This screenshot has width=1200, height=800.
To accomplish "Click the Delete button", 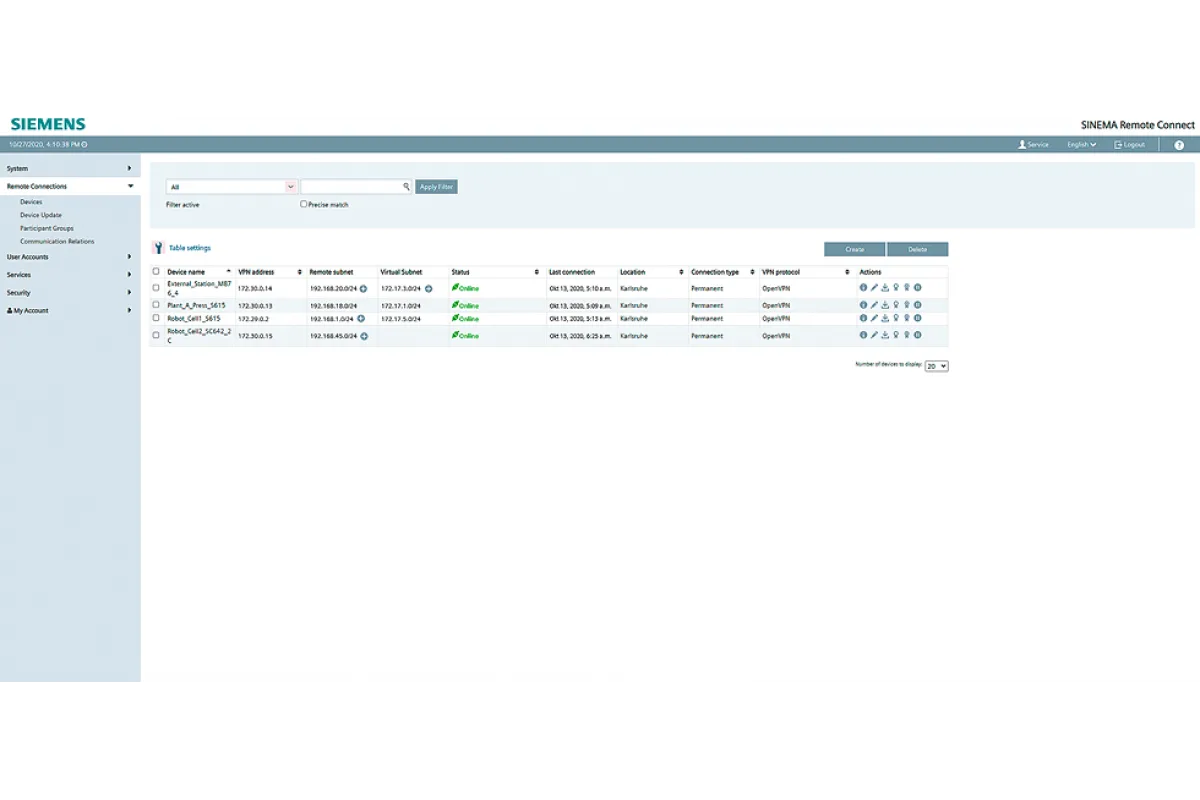I will pos(918,249).
